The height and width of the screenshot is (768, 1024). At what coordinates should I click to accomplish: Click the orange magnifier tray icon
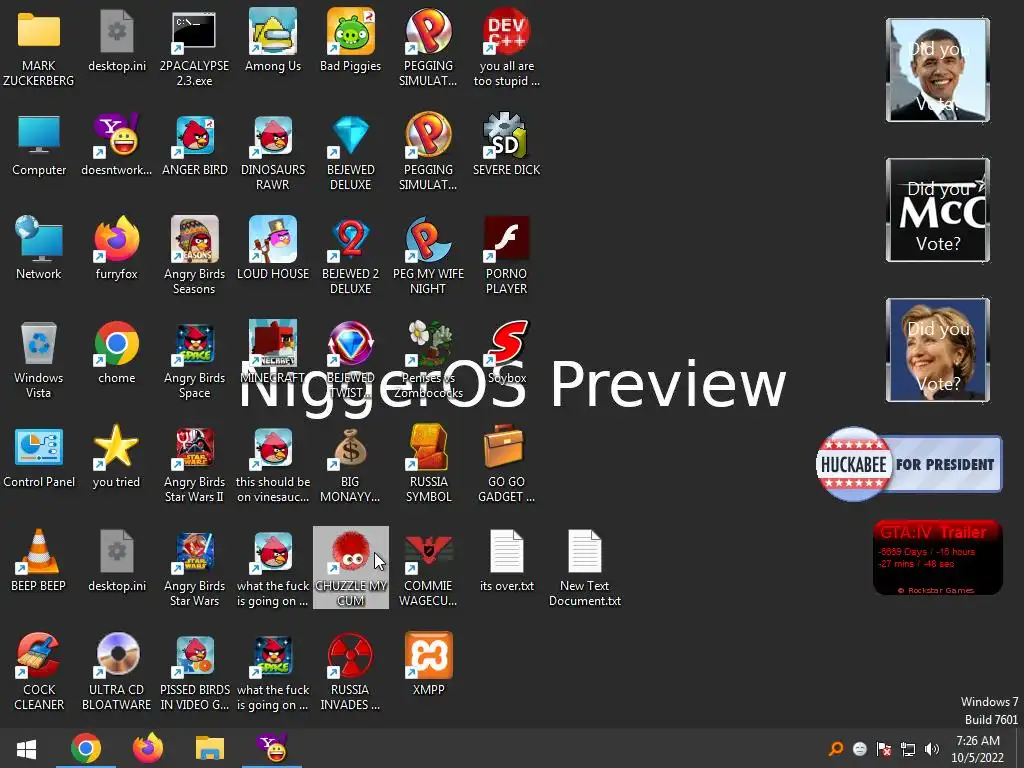[836, 749]
